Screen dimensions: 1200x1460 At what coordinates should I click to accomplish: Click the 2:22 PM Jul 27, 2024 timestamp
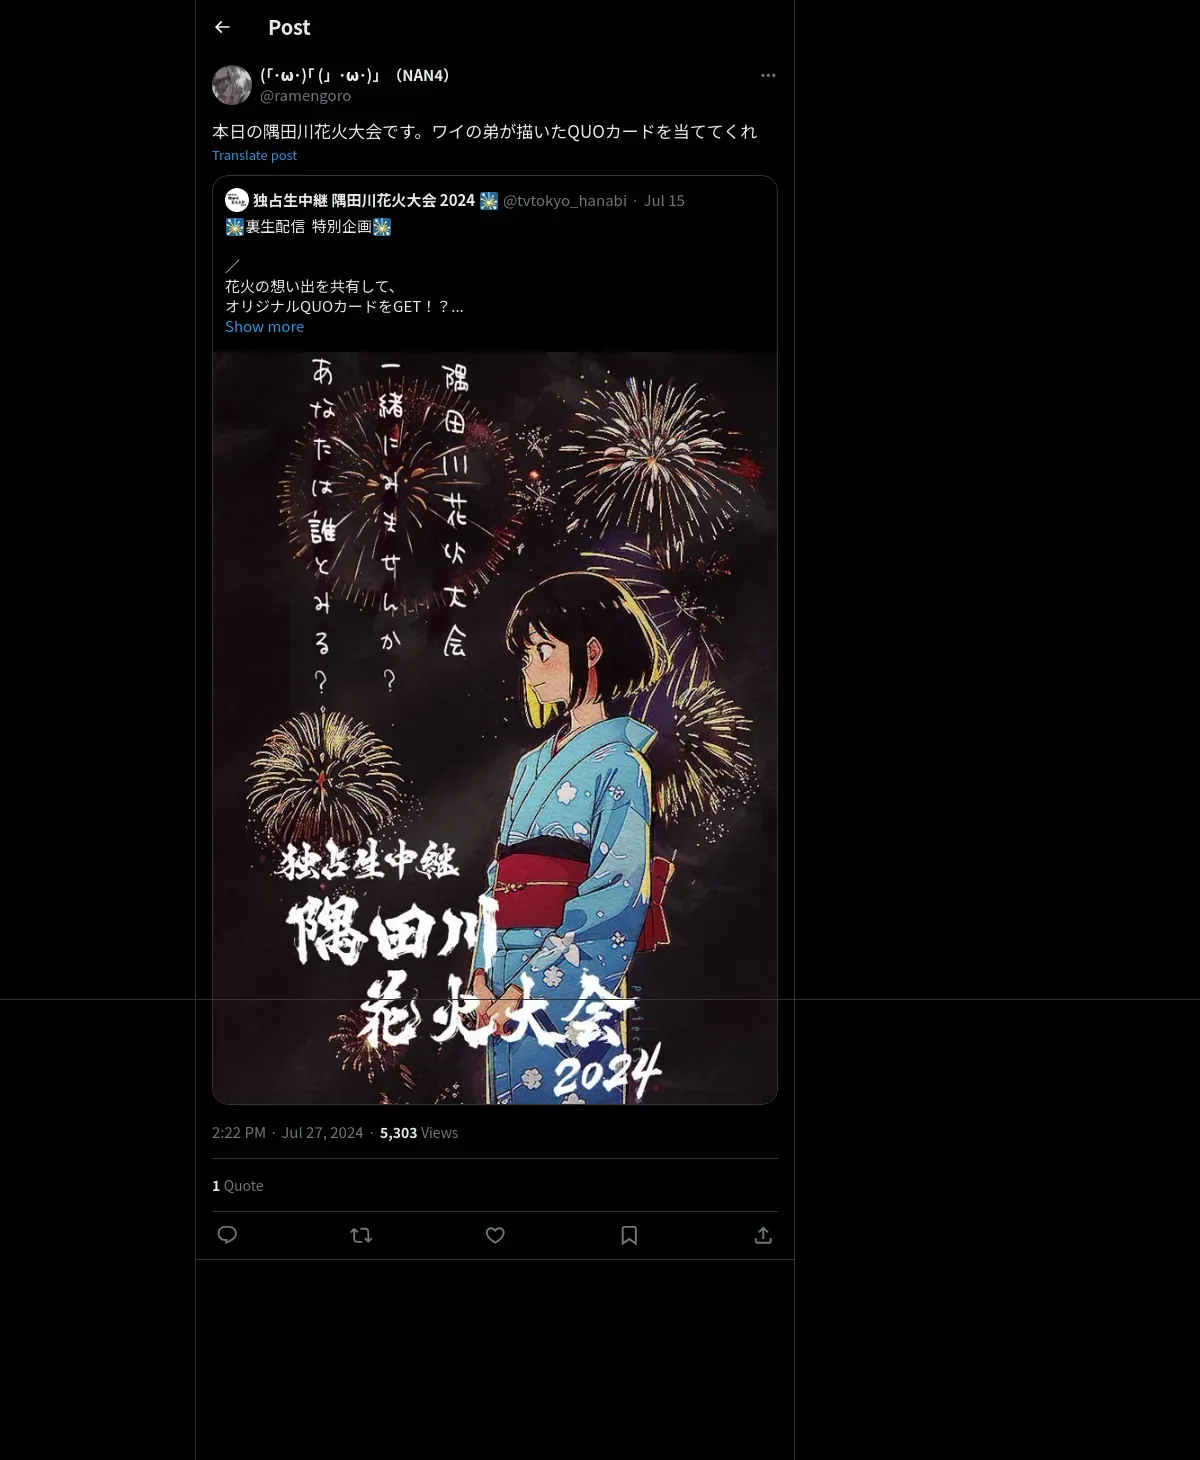(287, 1132)
